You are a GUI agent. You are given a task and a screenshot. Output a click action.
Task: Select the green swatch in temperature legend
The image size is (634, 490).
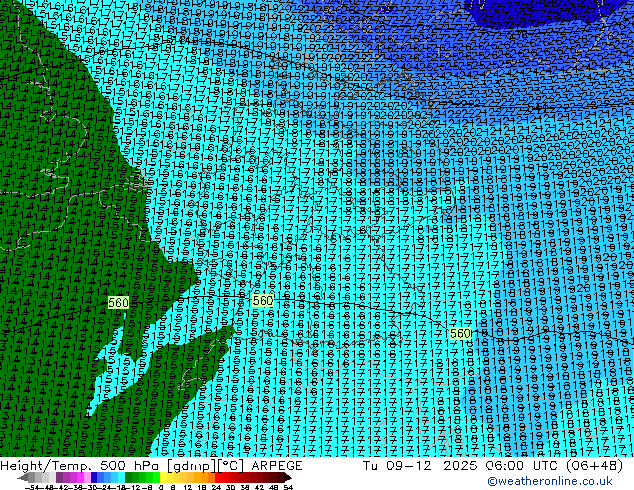point(140,478)
